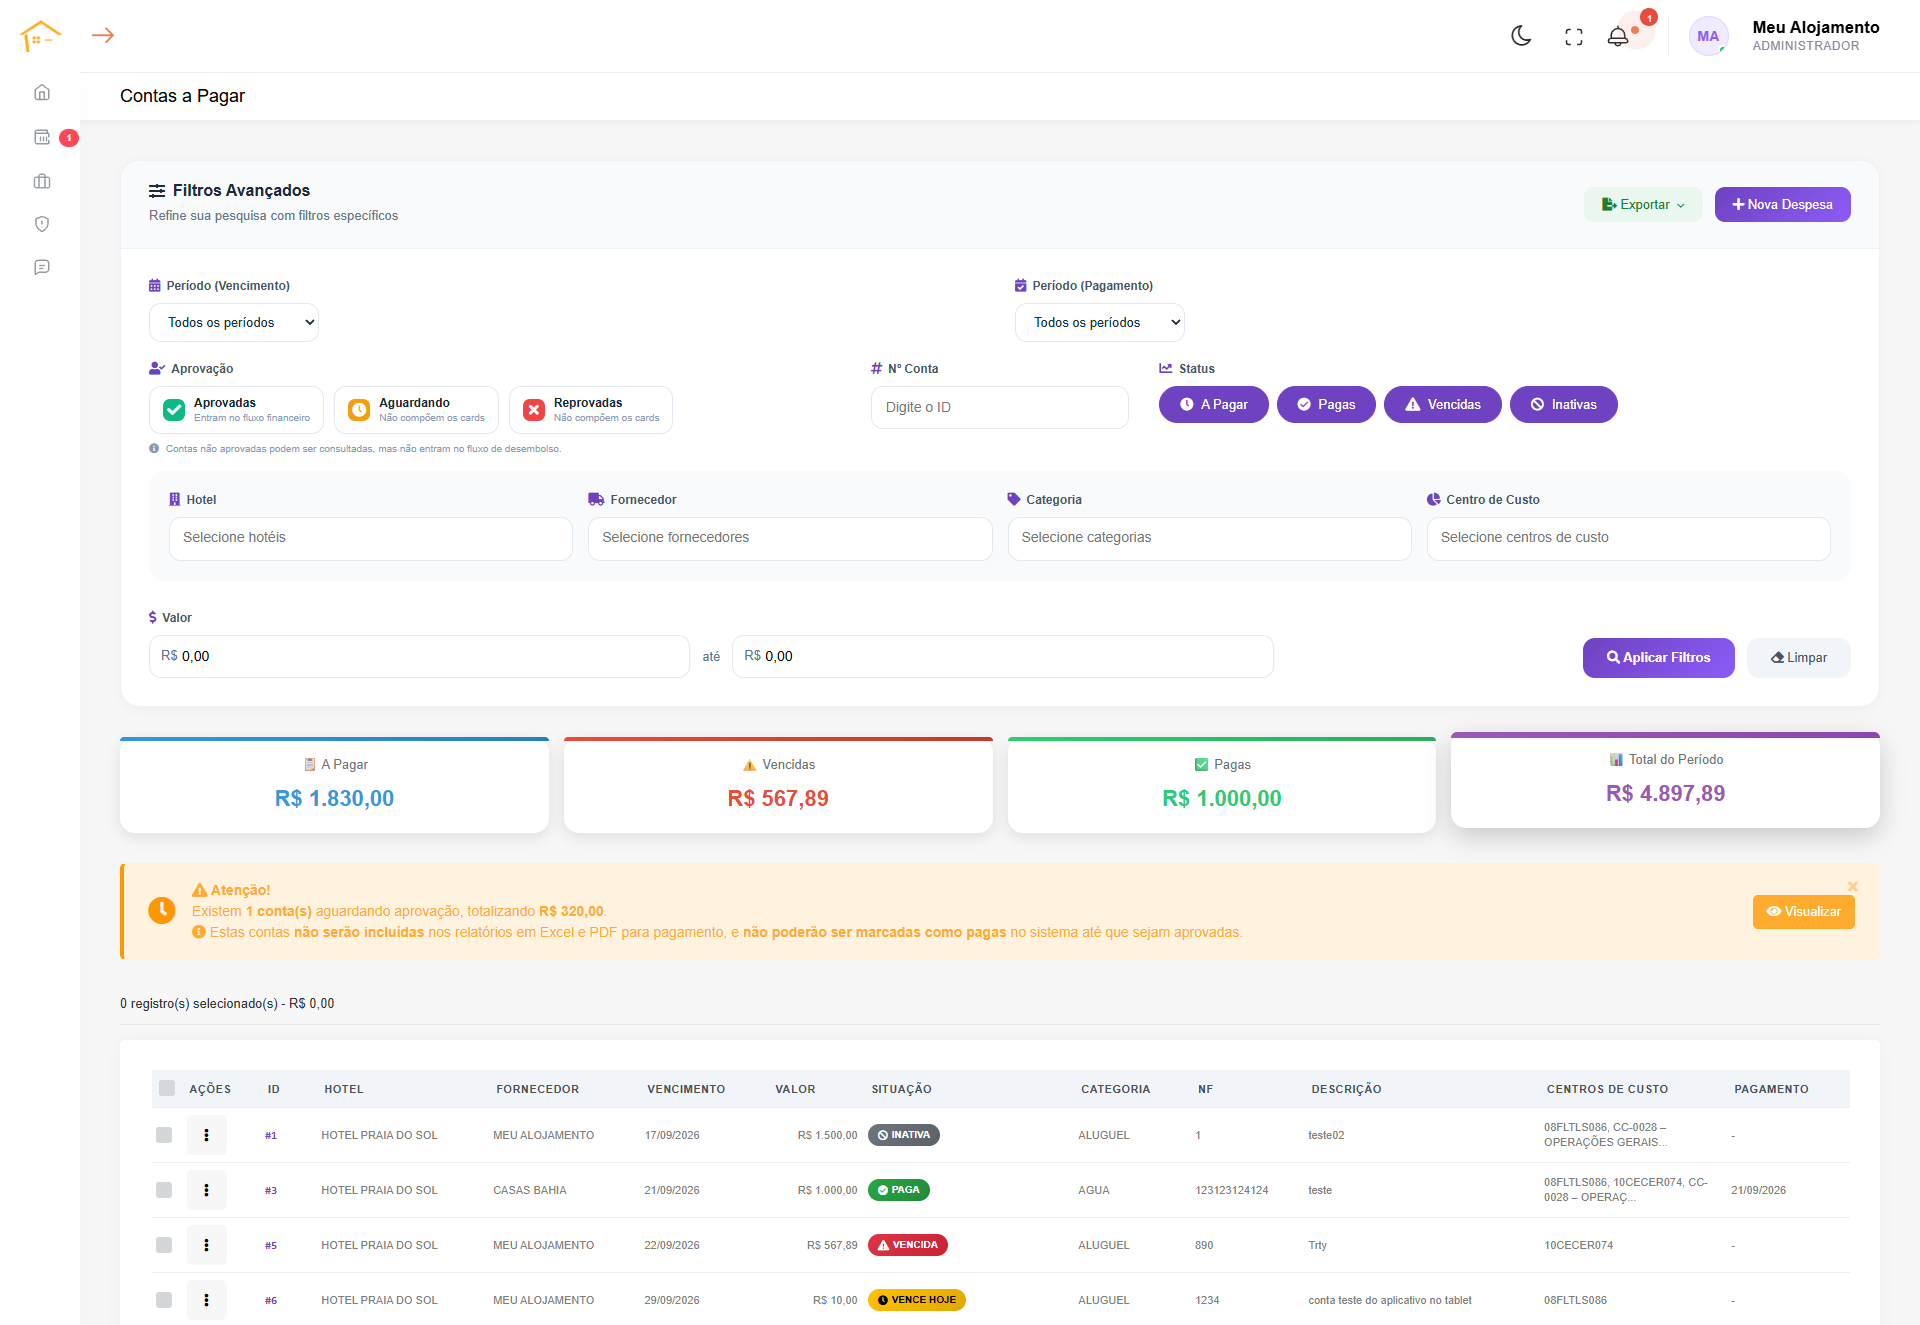Toggle the Inativas status filter

pos(1564,404)
